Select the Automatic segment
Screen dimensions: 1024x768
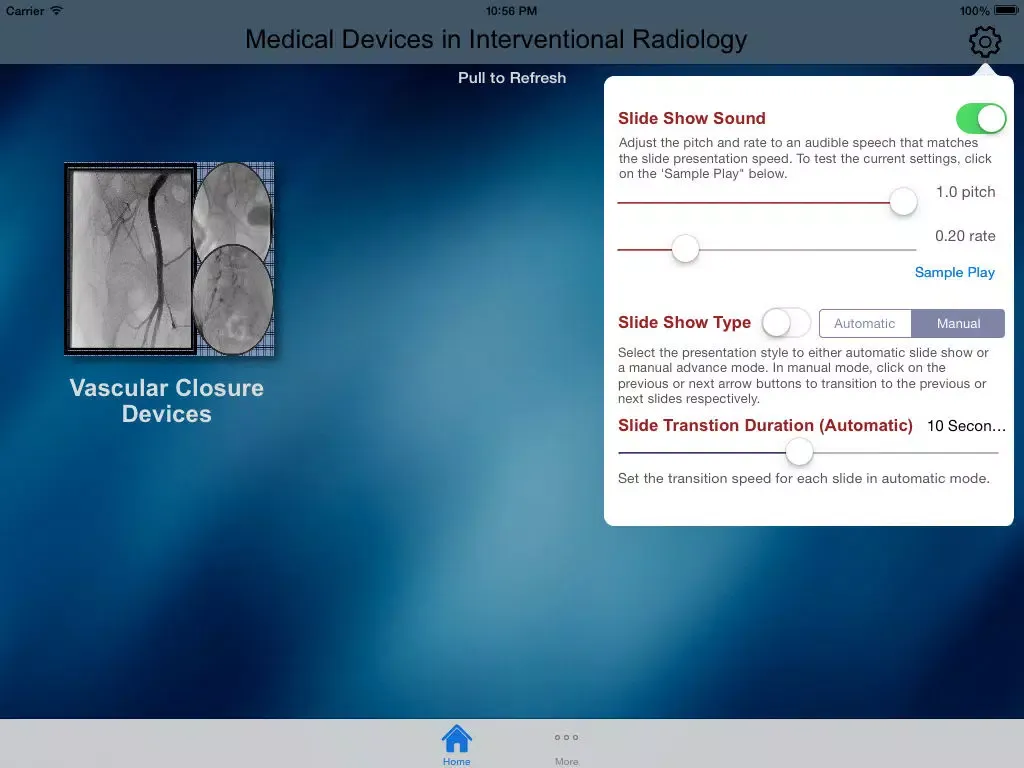click(865, 323)
